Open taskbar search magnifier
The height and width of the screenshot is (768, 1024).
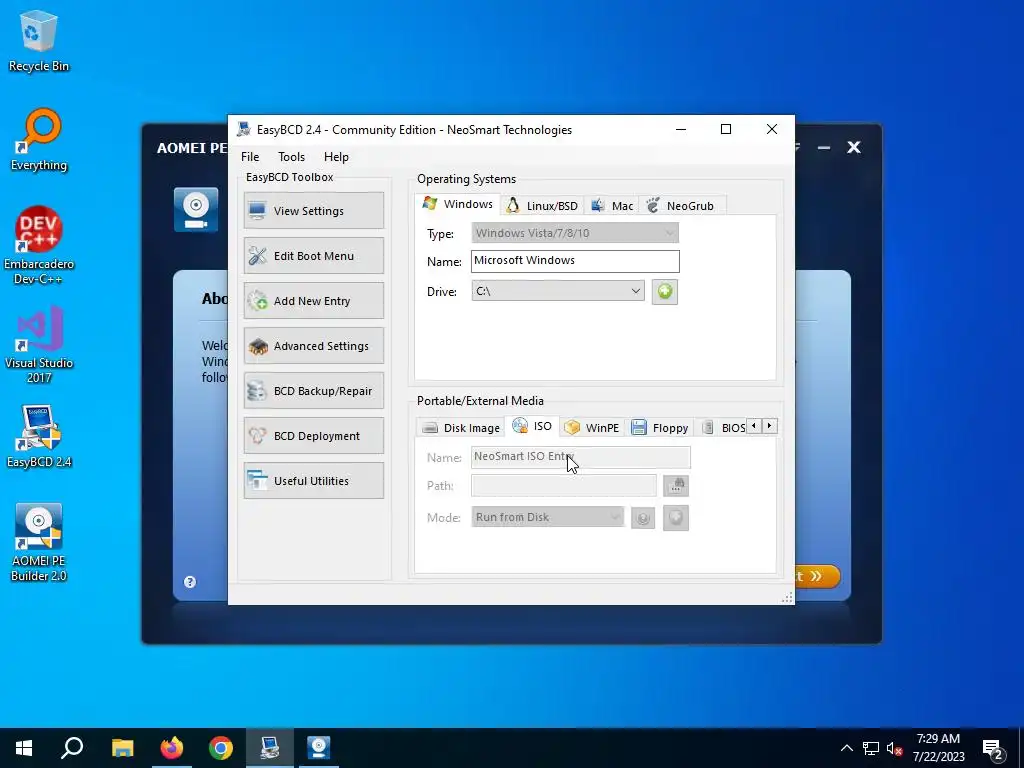(72, 748)
